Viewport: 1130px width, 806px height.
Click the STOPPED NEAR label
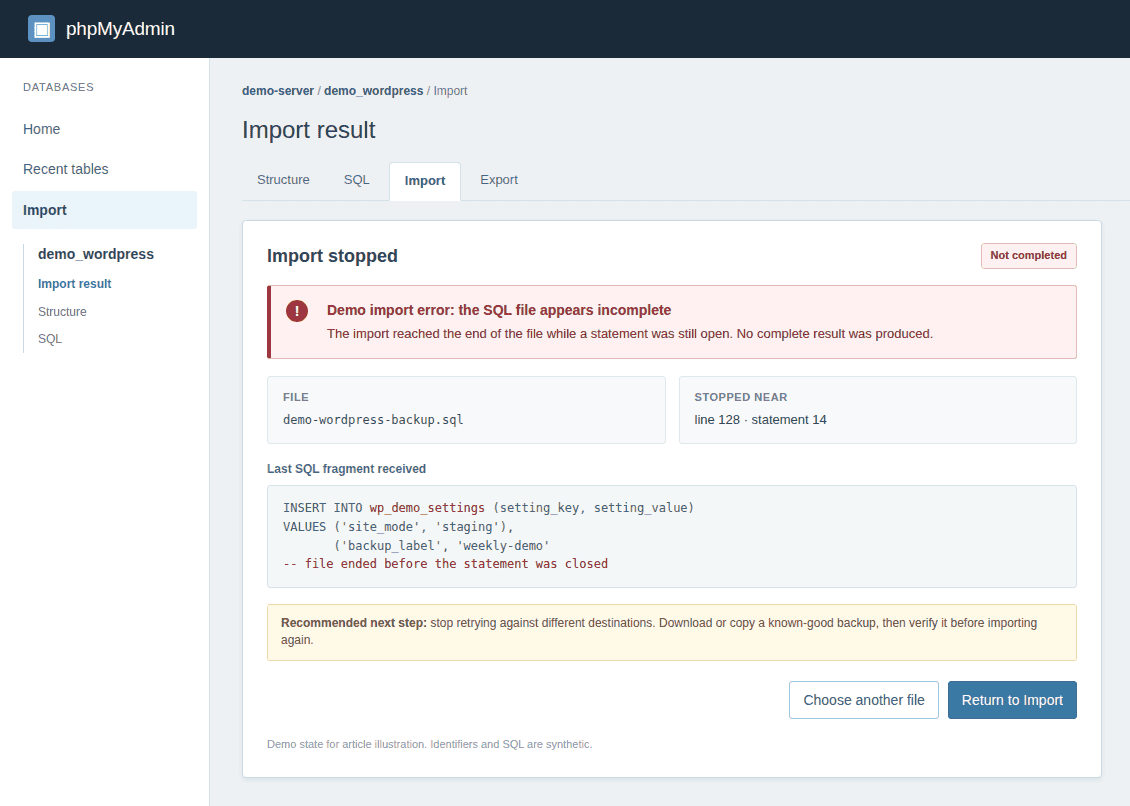(741, 397)
